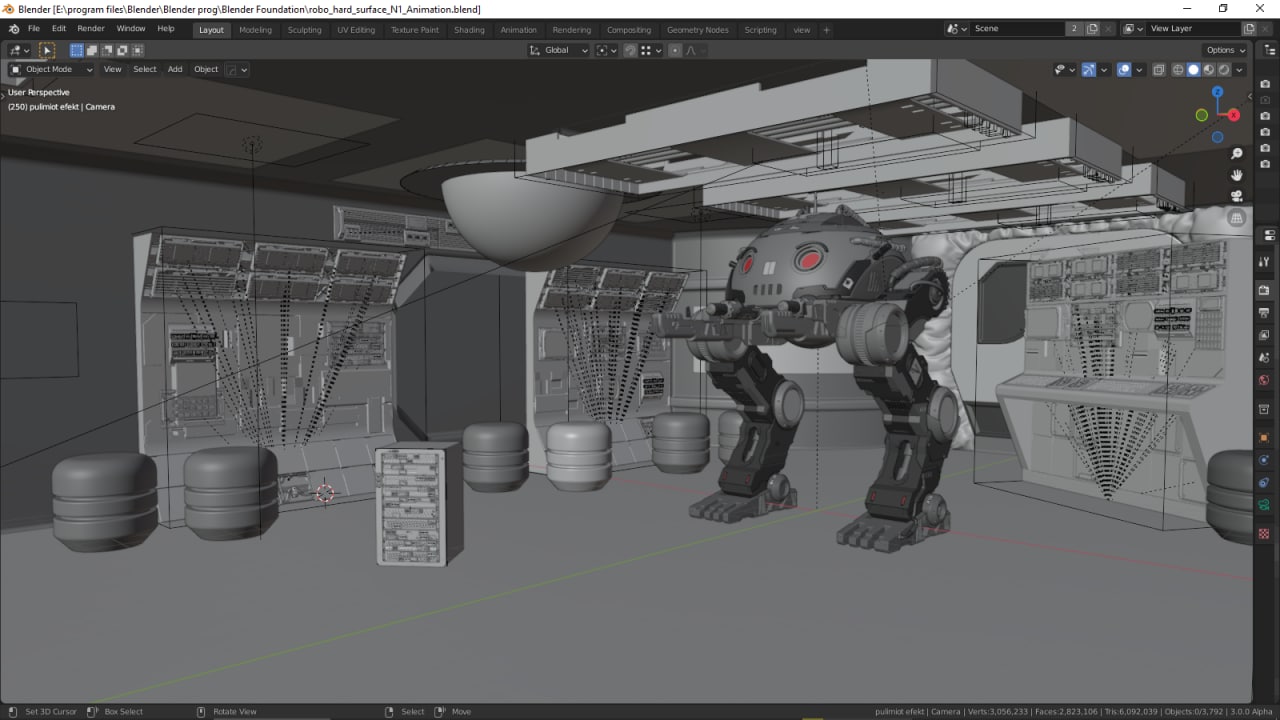
Task: Open the Scene properties tab
Action: point(1264,357)
